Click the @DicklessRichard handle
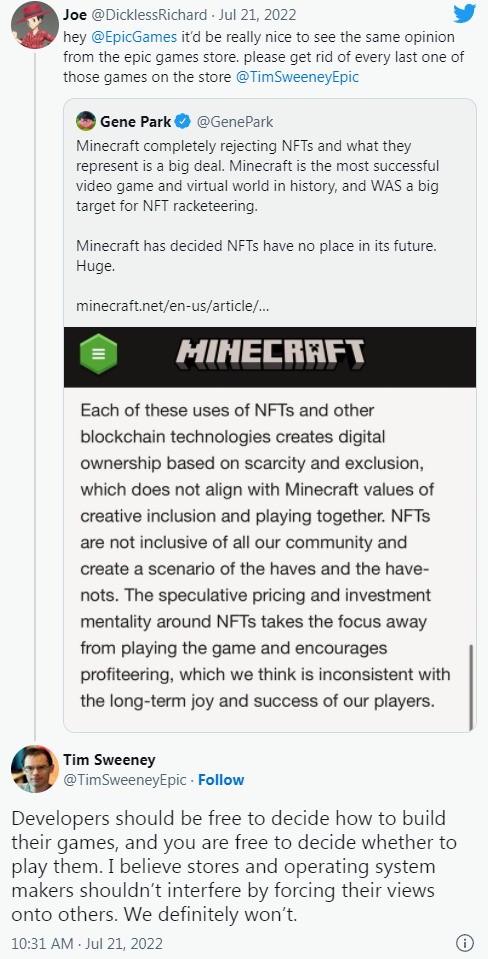Image resolution: width=488 pixels, height=959 pixels. point(150,15)
